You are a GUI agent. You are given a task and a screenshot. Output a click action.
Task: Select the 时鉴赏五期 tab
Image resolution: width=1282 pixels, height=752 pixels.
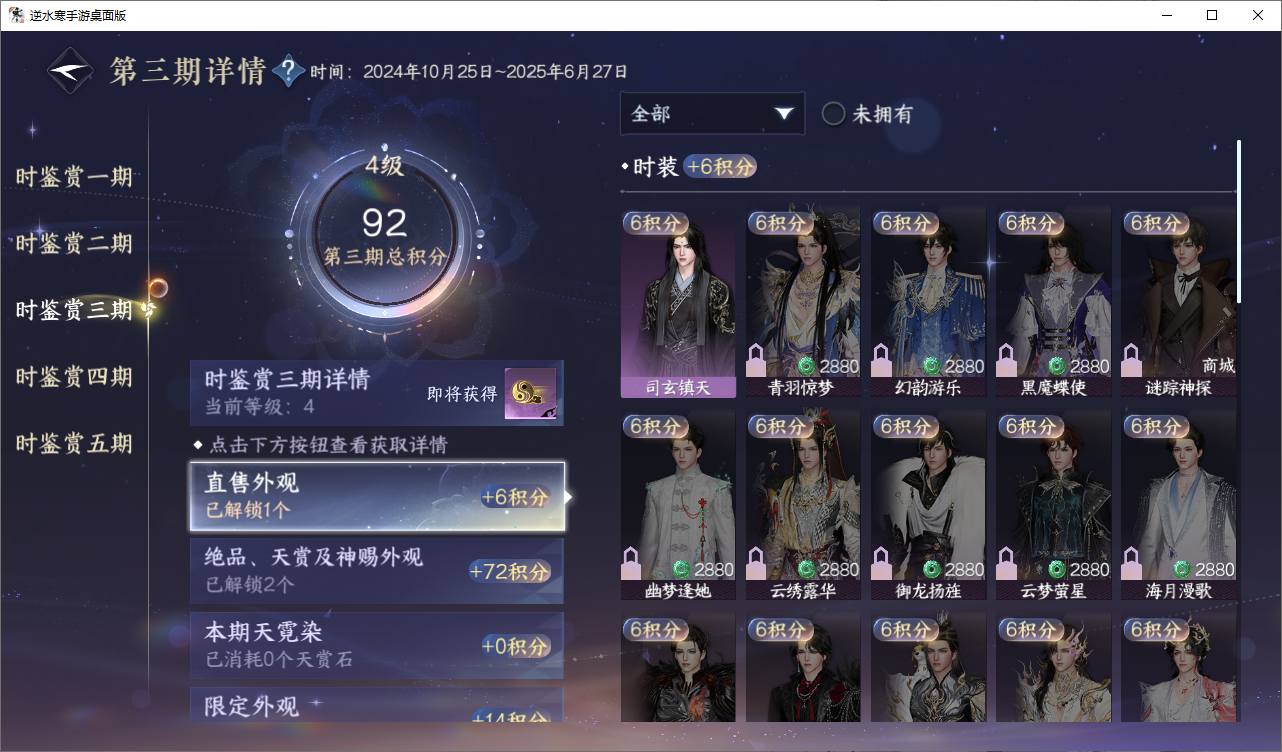tap(74, 443)
